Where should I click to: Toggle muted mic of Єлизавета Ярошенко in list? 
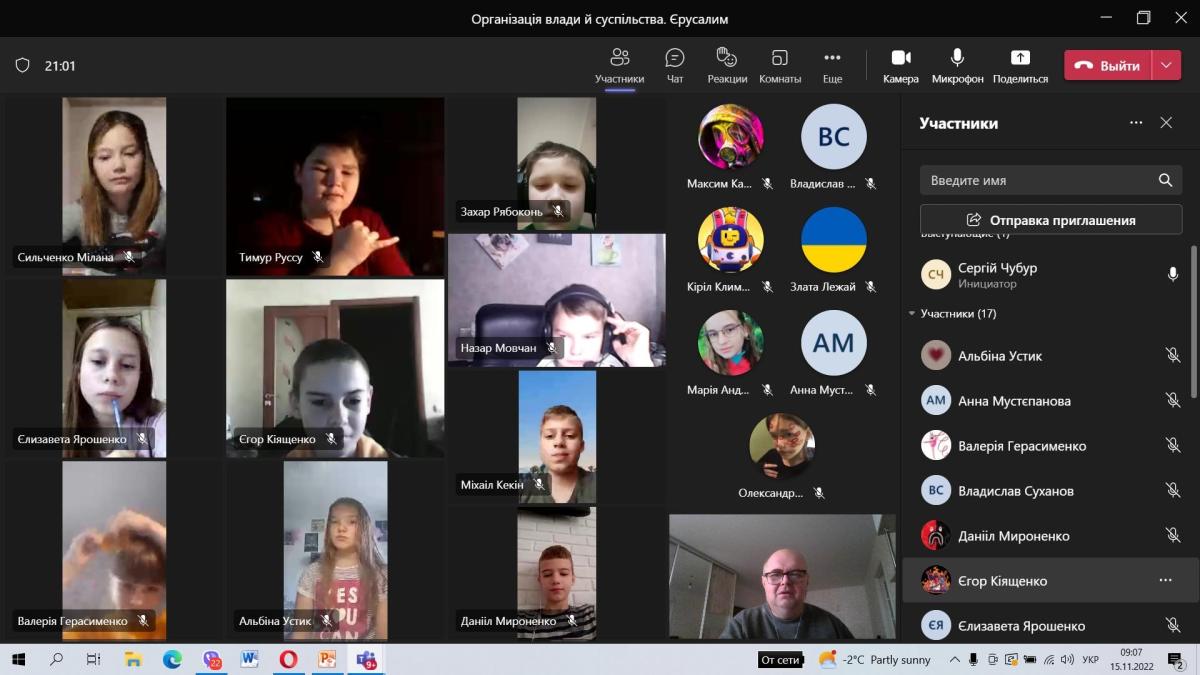(1173, 626)
